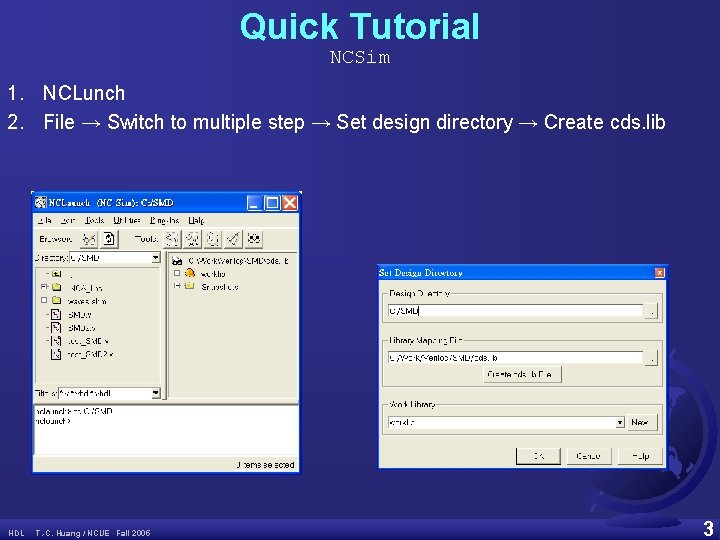Screen dimensions: 720x540
Task: Open the Directory dropdown in NCLaunch
Action: pyautogui.click(x=156, y=258)
